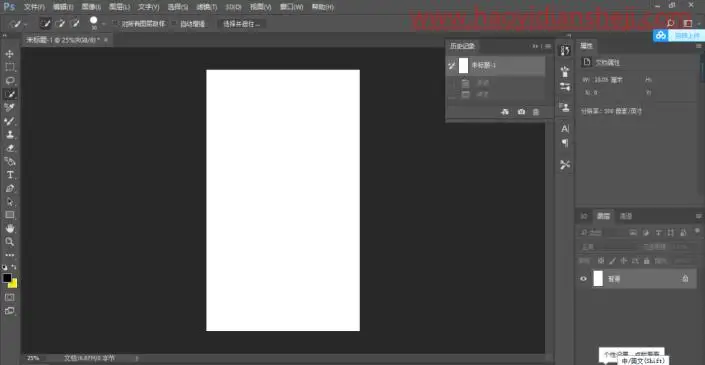Click the workspace switcher icon
This screenshot has width=705, height=365.
click(x=687, y=23)
